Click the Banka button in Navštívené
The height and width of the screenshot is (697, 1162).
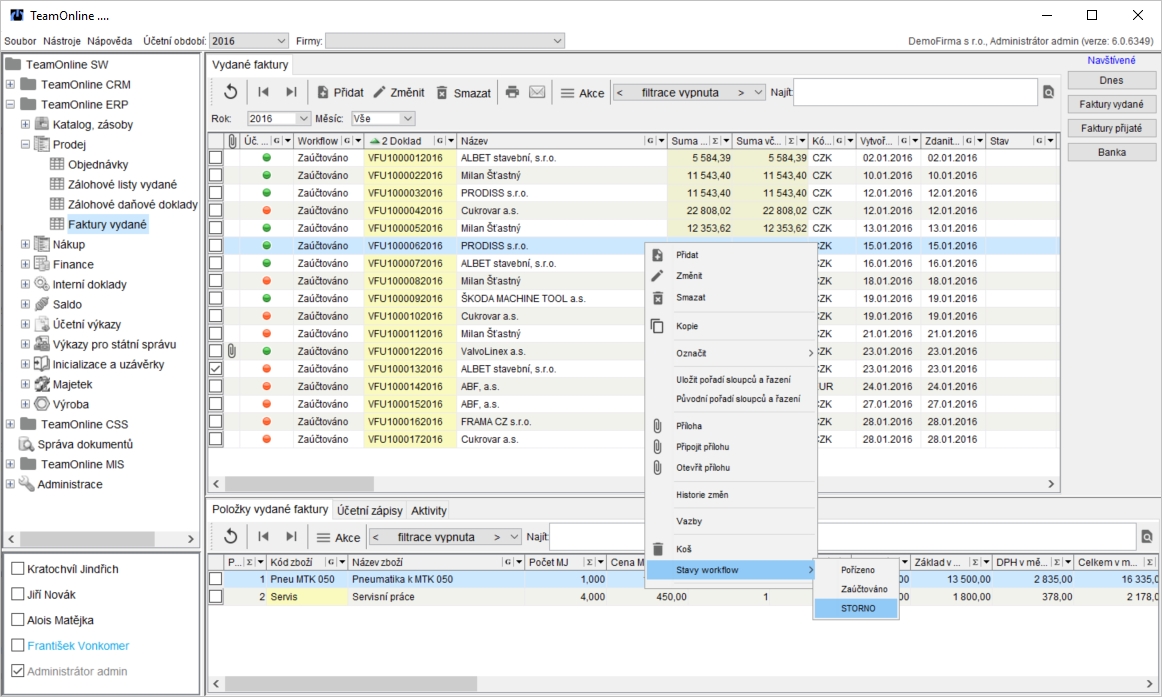1112,152
